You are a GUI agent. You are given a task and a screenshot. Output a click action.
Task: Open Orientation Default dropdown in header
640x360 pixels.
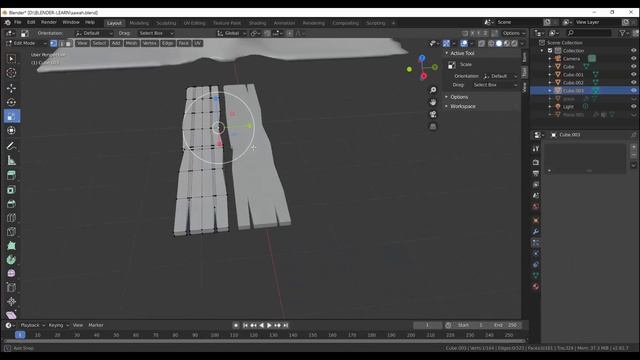coord(93,33)
